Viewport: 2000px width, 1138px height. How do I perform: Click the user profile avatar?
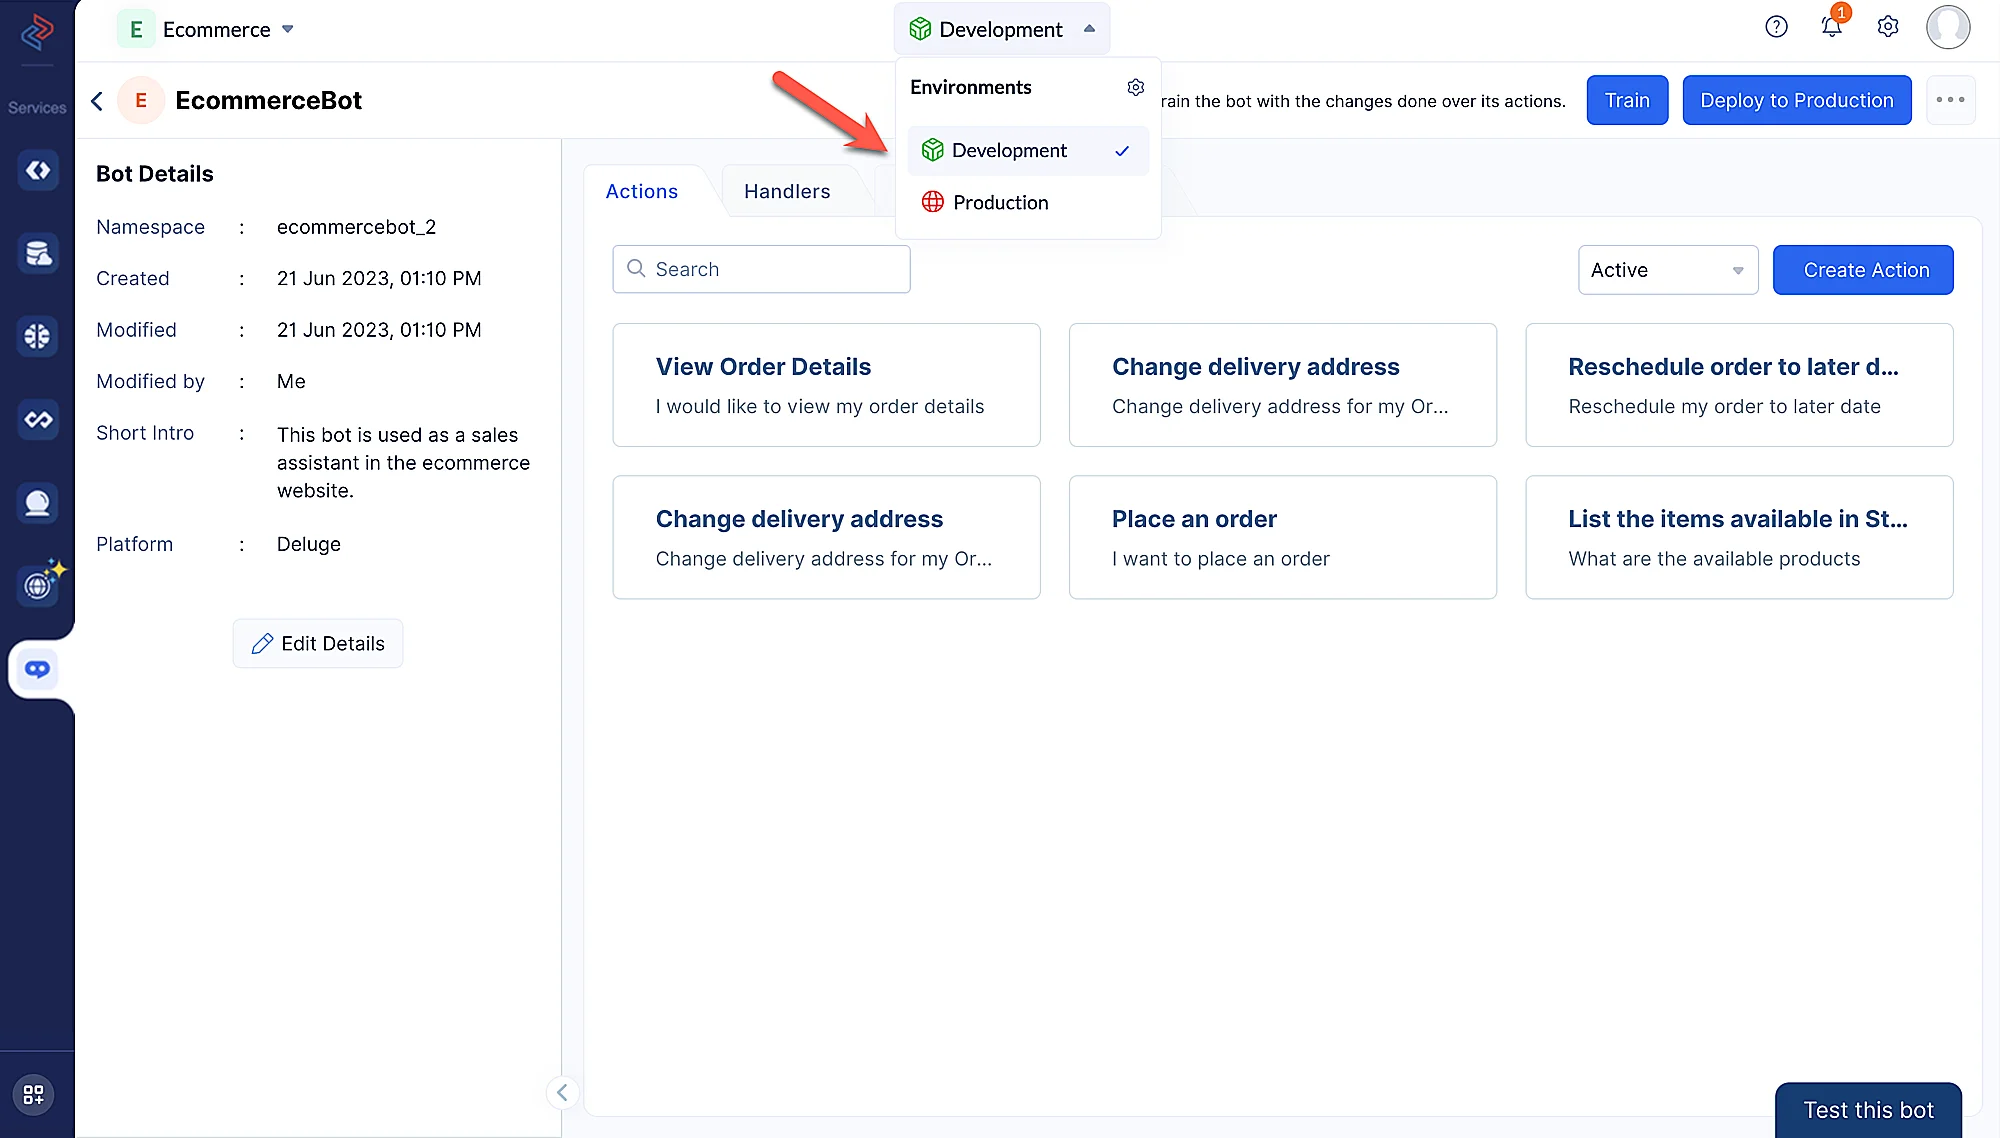click(1947, 27)
